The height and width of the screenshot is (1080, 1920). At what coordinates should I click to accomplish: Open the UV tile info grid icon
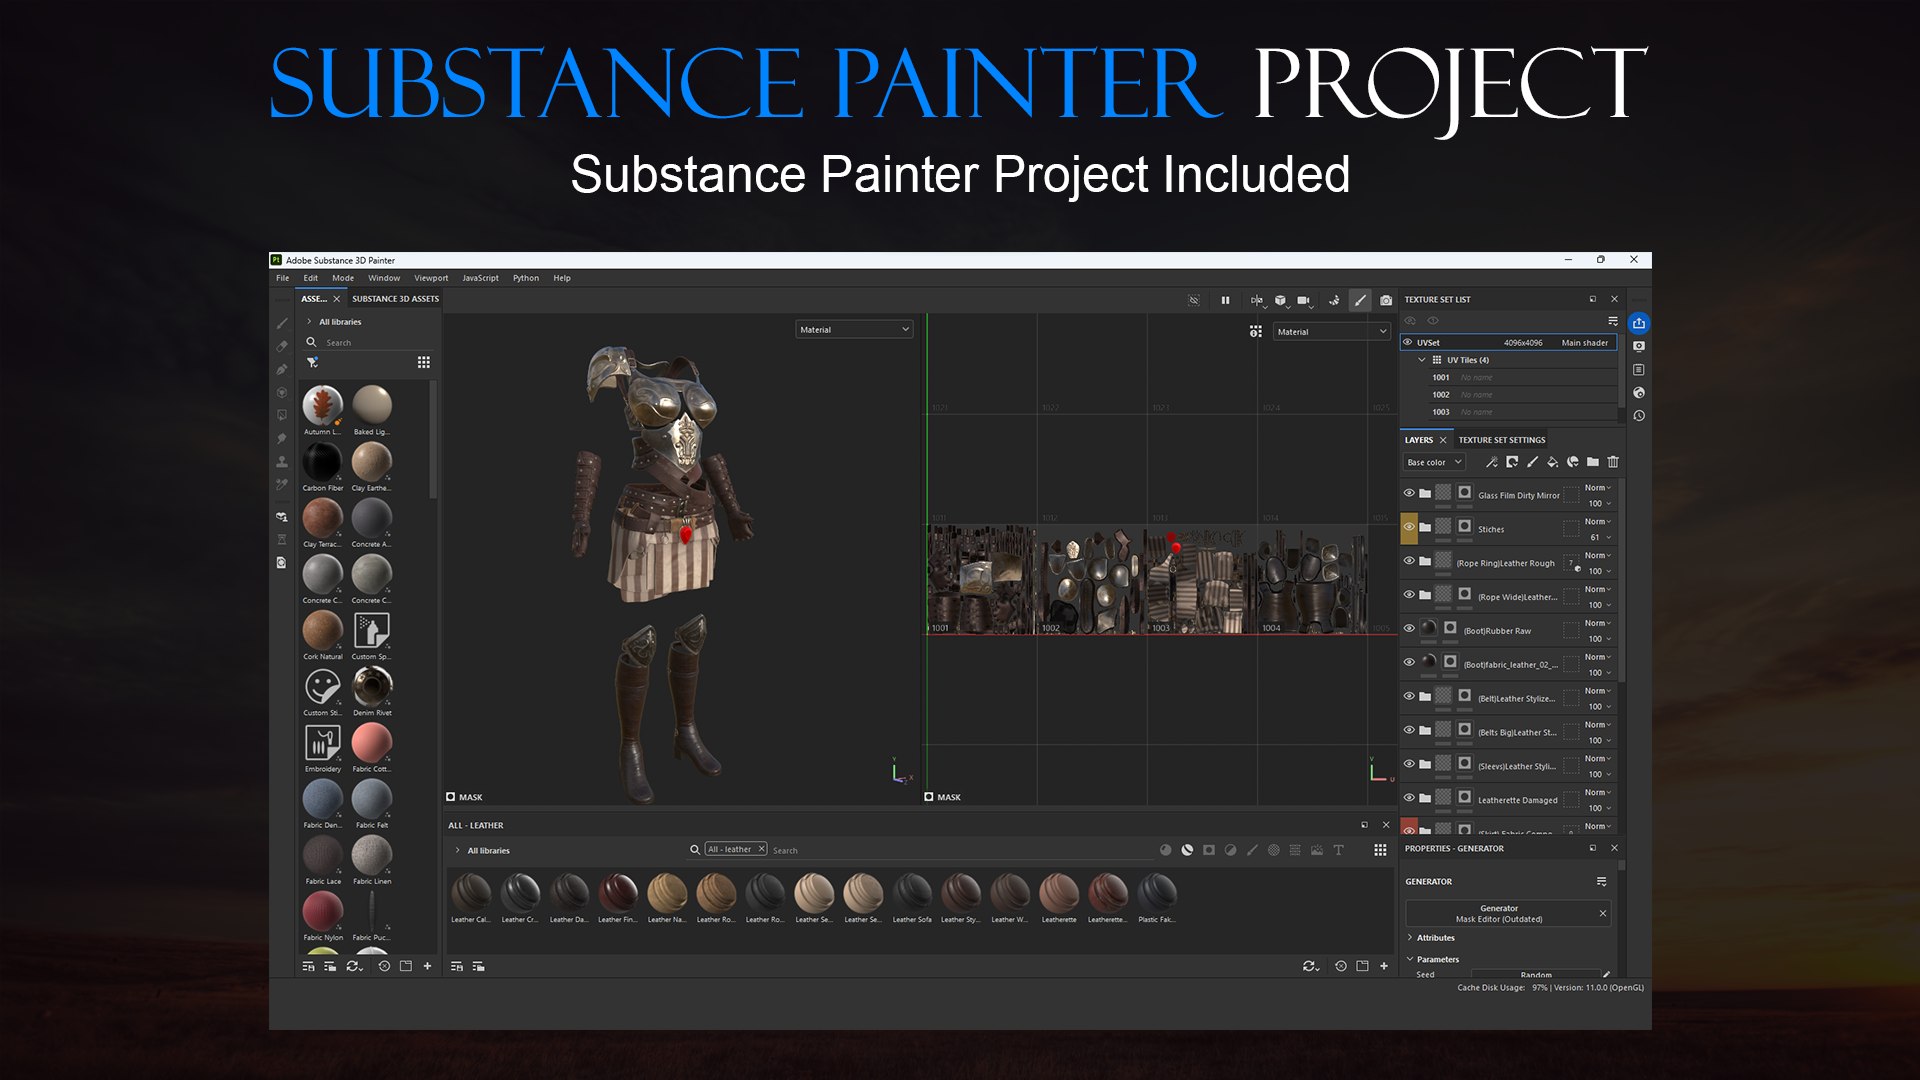pos(1256,331)
